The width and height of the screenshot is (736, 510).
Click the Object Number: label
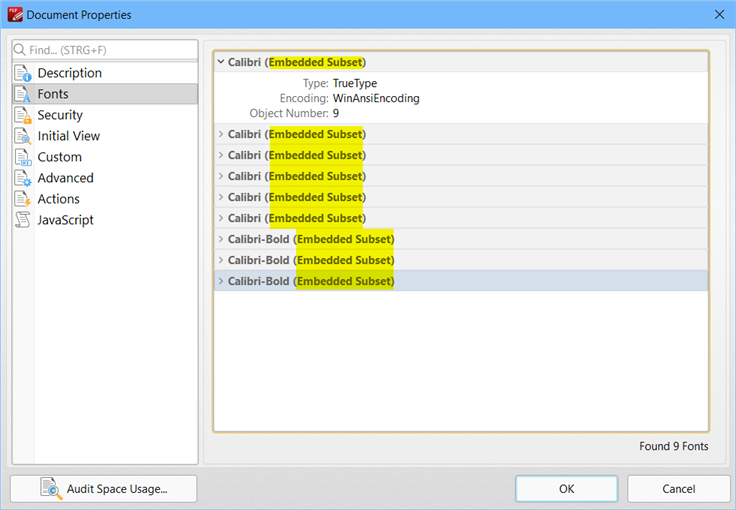point(289,114)
